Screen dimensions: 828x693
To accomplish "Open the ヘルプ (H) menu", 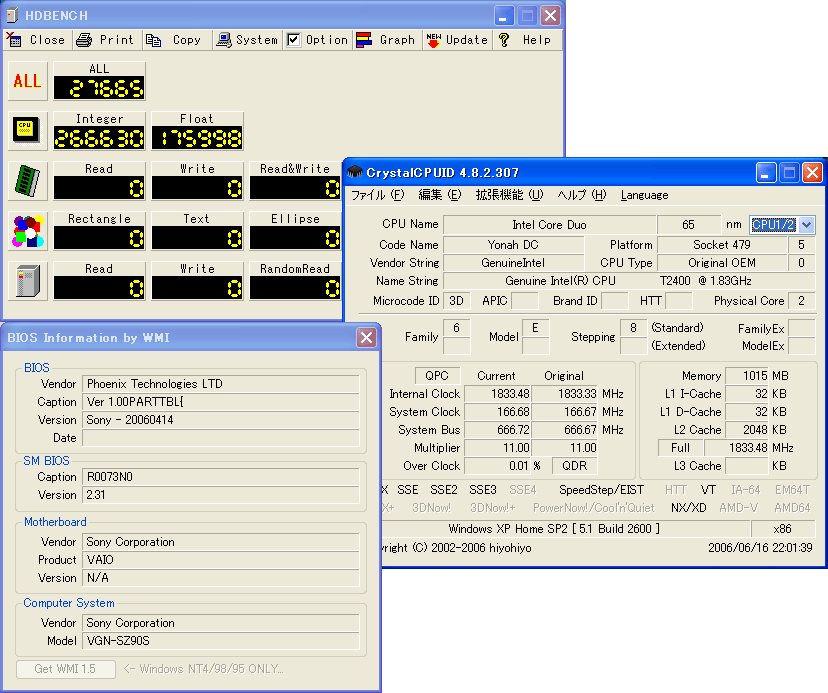I will [582, 195].
